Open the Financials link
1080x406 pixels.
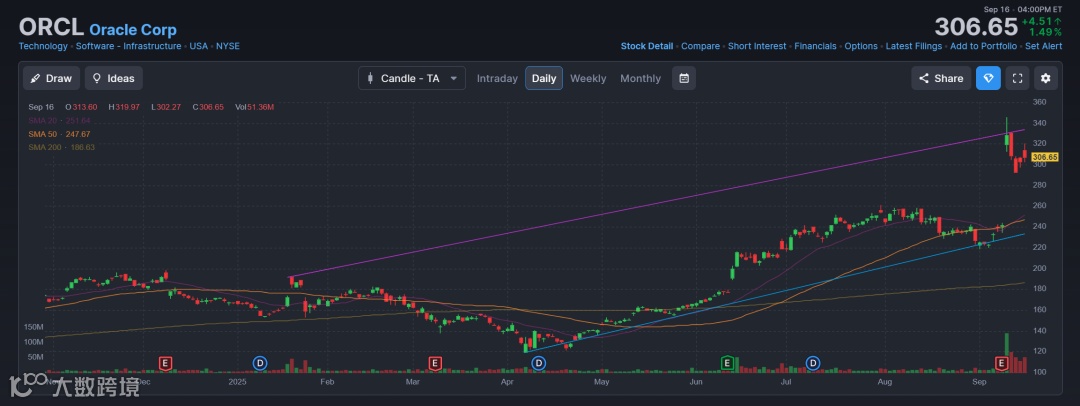(816, 46)
